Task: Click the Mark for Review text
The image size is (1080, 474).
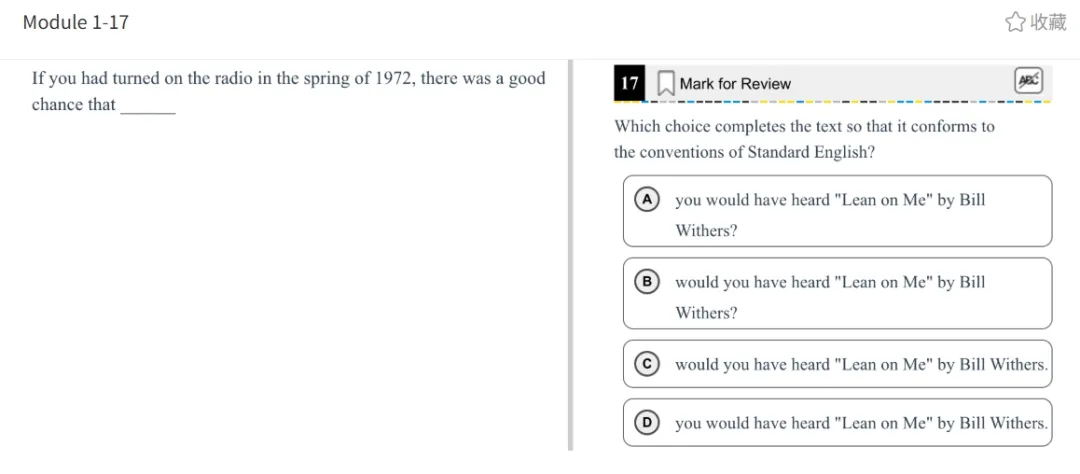Action: 735,84
